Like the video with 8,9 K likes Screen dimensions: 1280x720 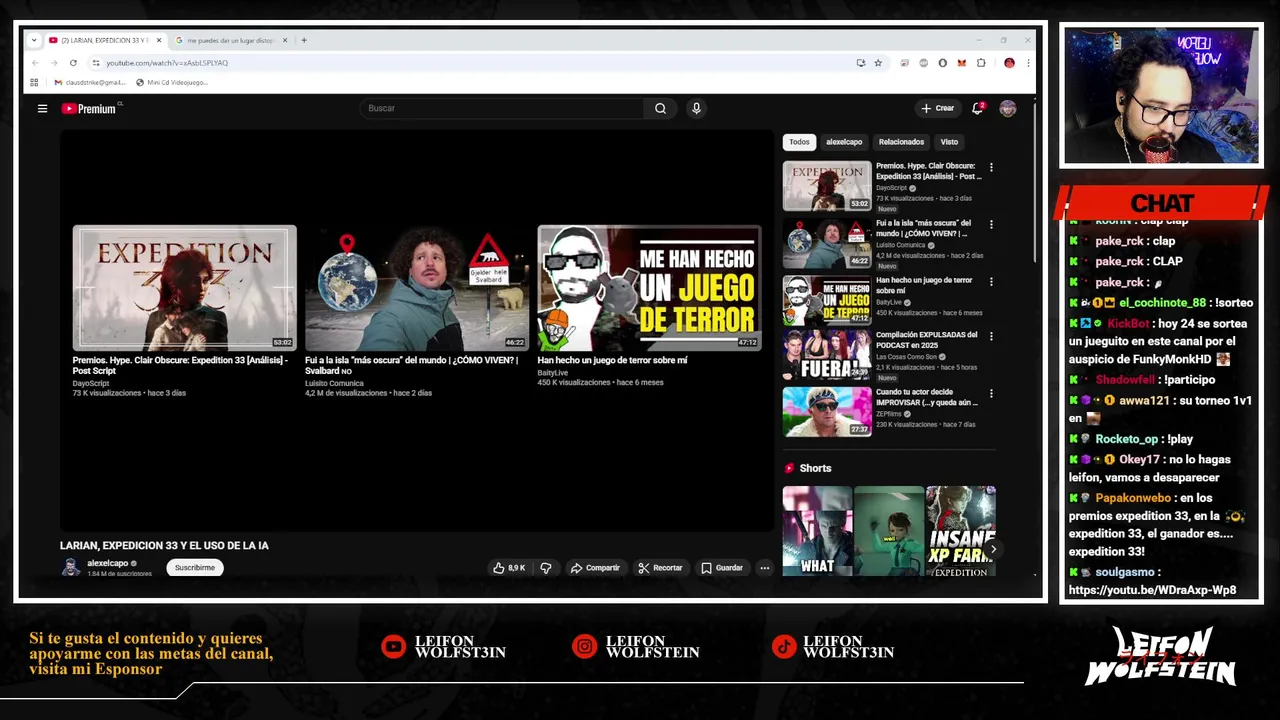click(509, 568)
